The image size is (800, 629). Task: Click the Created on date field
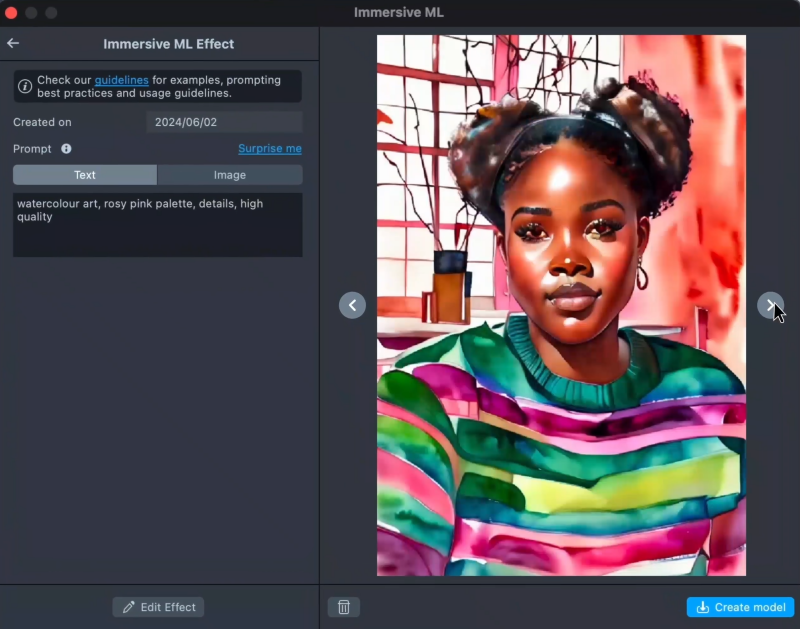pos(224,122)
